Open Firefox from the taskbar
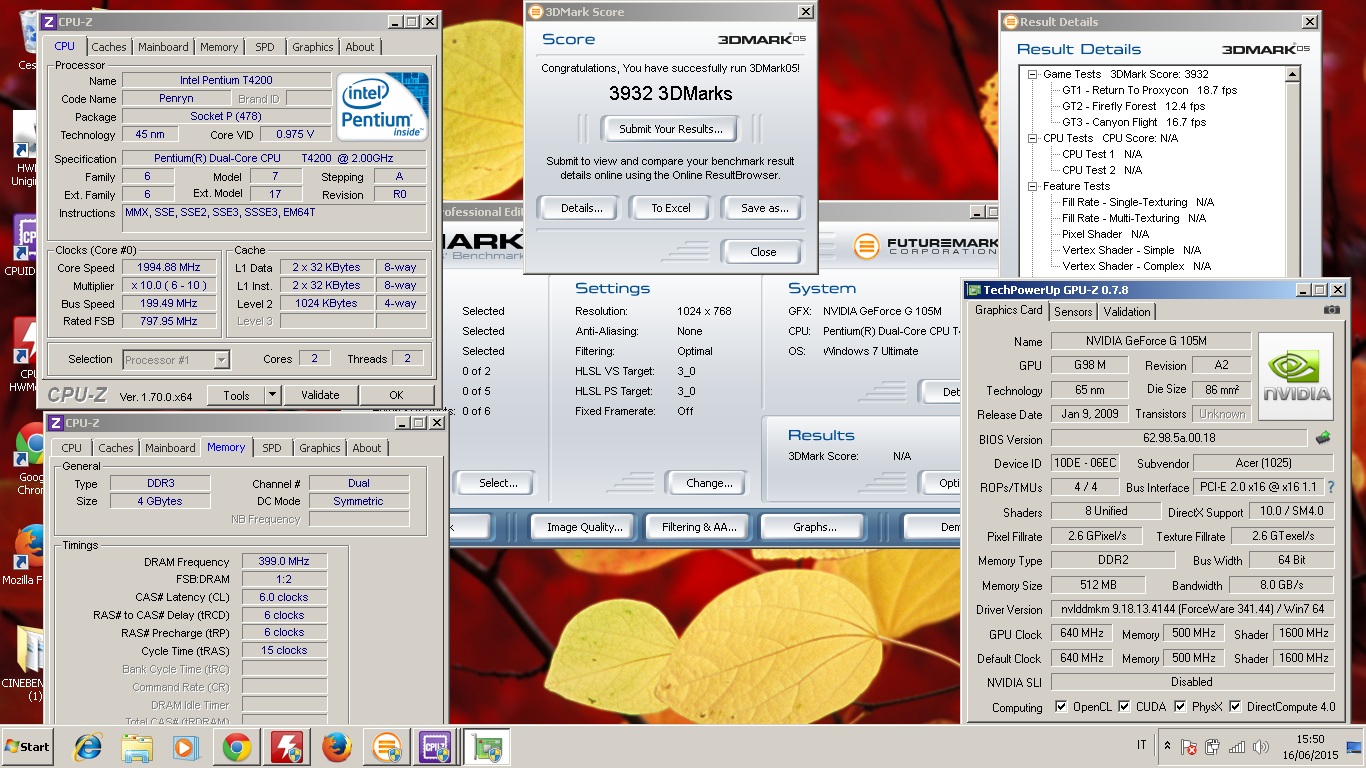 337,747
